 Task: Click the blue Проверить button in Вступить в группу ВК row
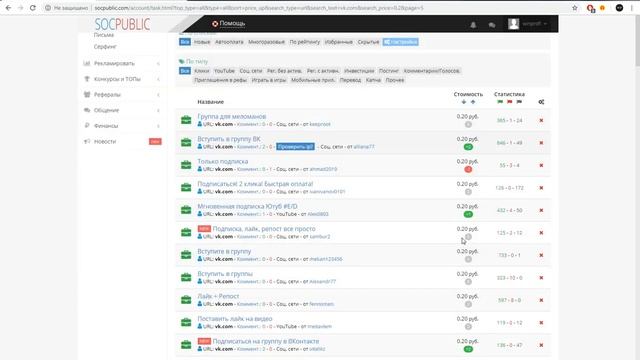pos(296,147)
